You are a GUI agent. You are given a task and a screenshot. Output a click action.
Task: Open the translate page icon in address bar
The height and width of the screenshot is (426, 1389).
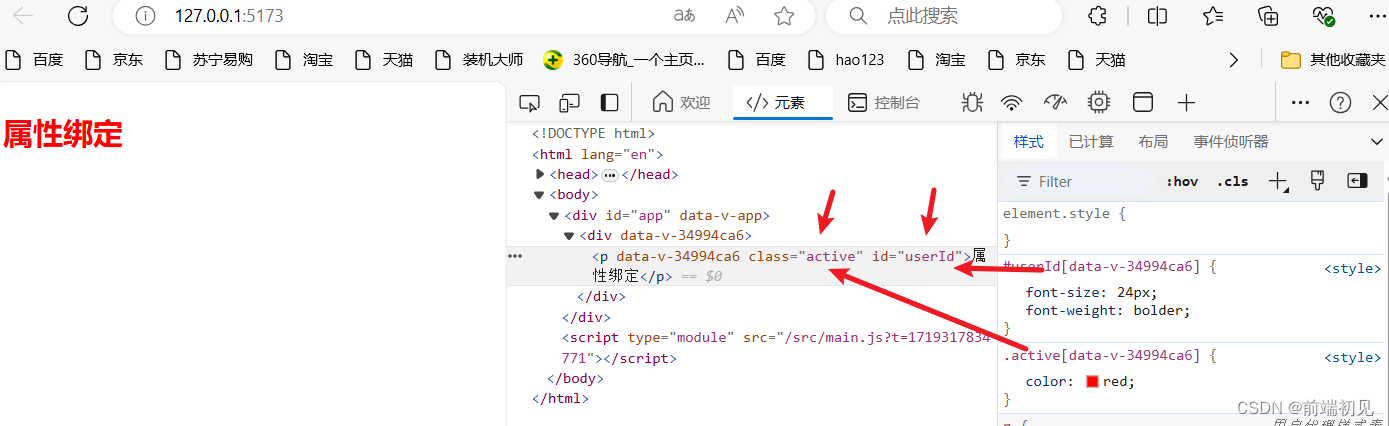pos(684,16)
